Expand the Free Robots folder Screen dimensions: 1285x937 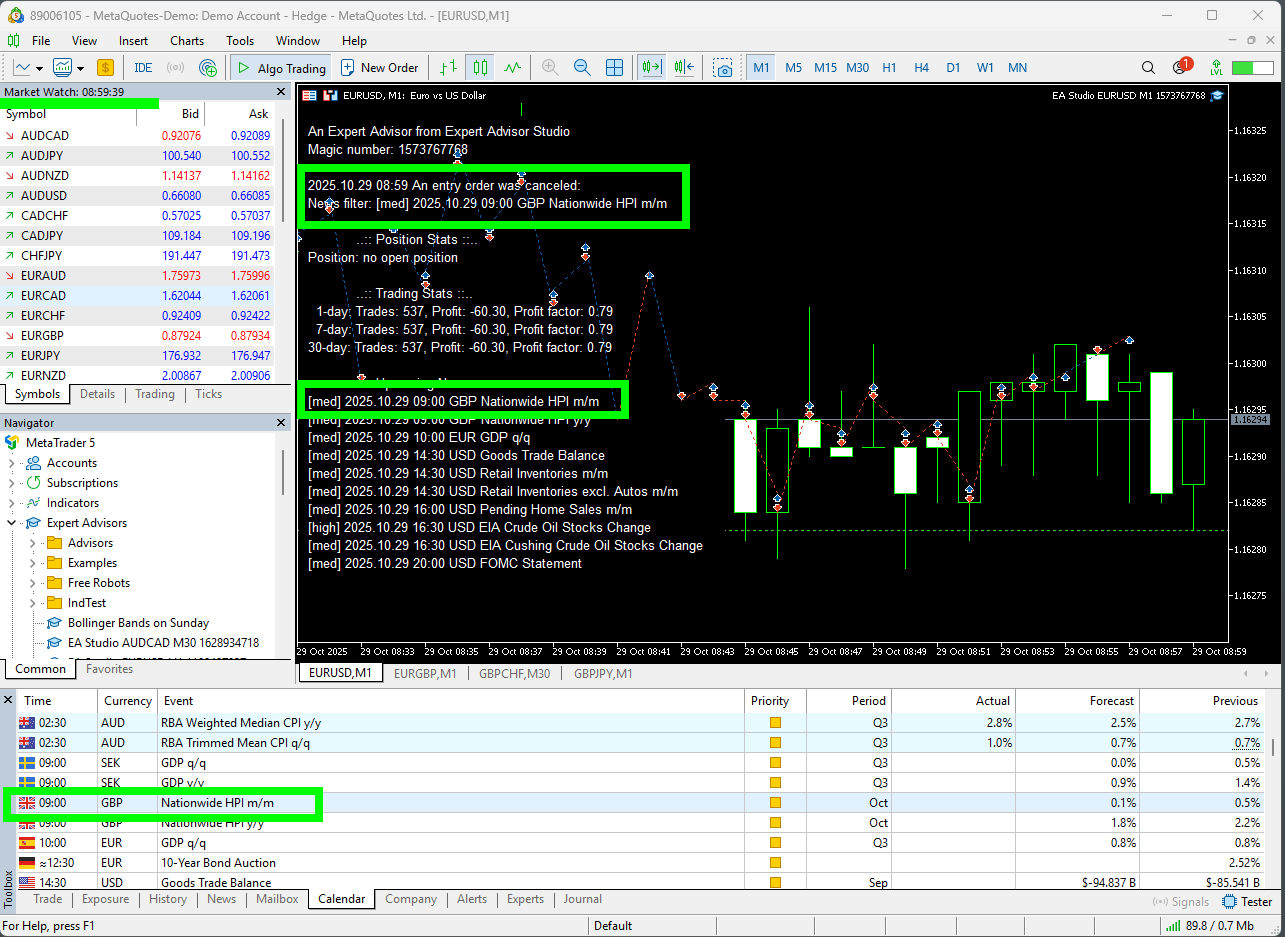coord(33,583)
